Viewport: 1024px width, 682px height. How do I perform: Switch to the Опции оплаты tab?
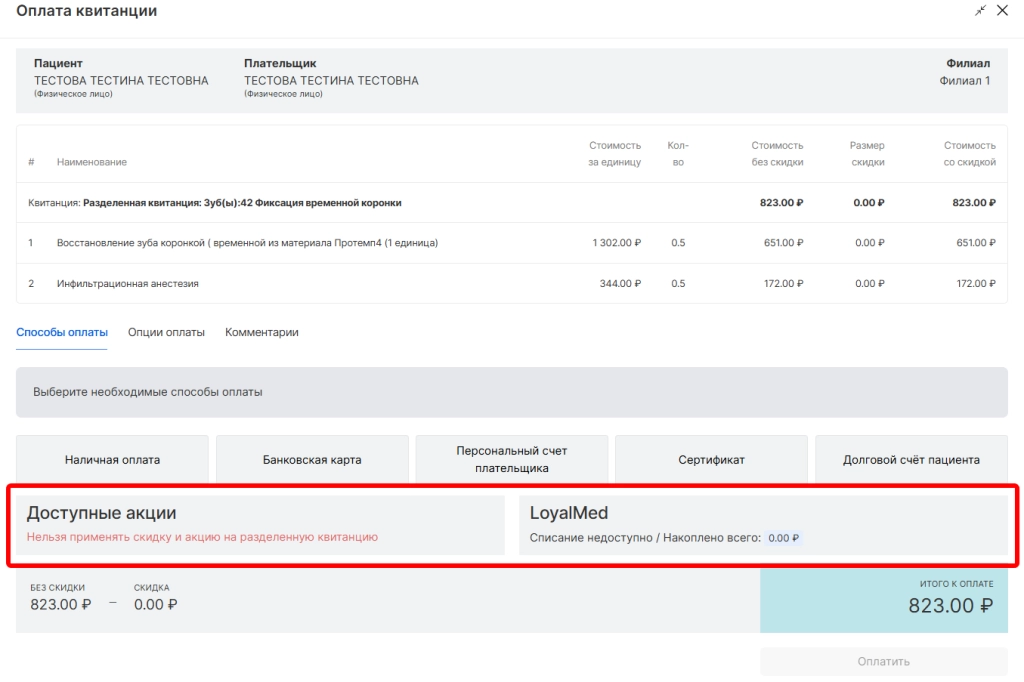click(166, 332)
